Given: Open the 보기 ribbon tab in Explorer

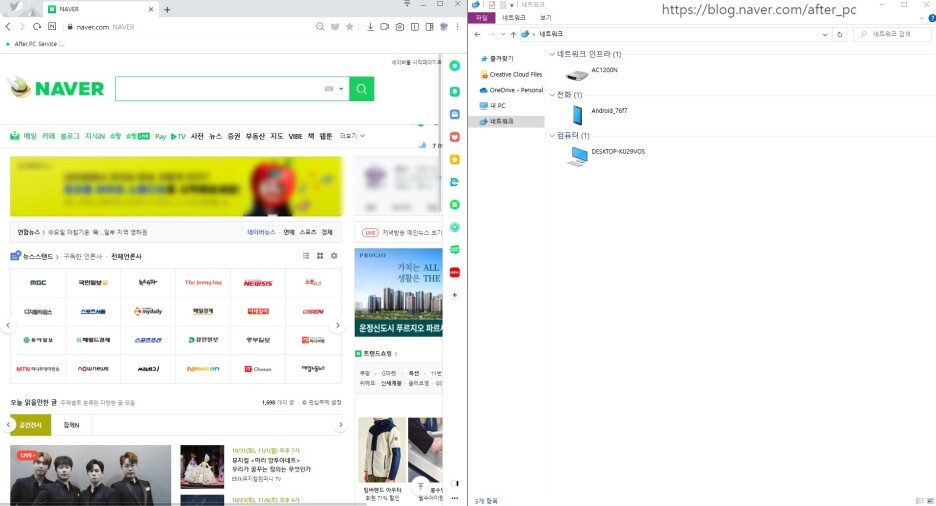Looking at the screenshot, I should click(x=546, y=18).
